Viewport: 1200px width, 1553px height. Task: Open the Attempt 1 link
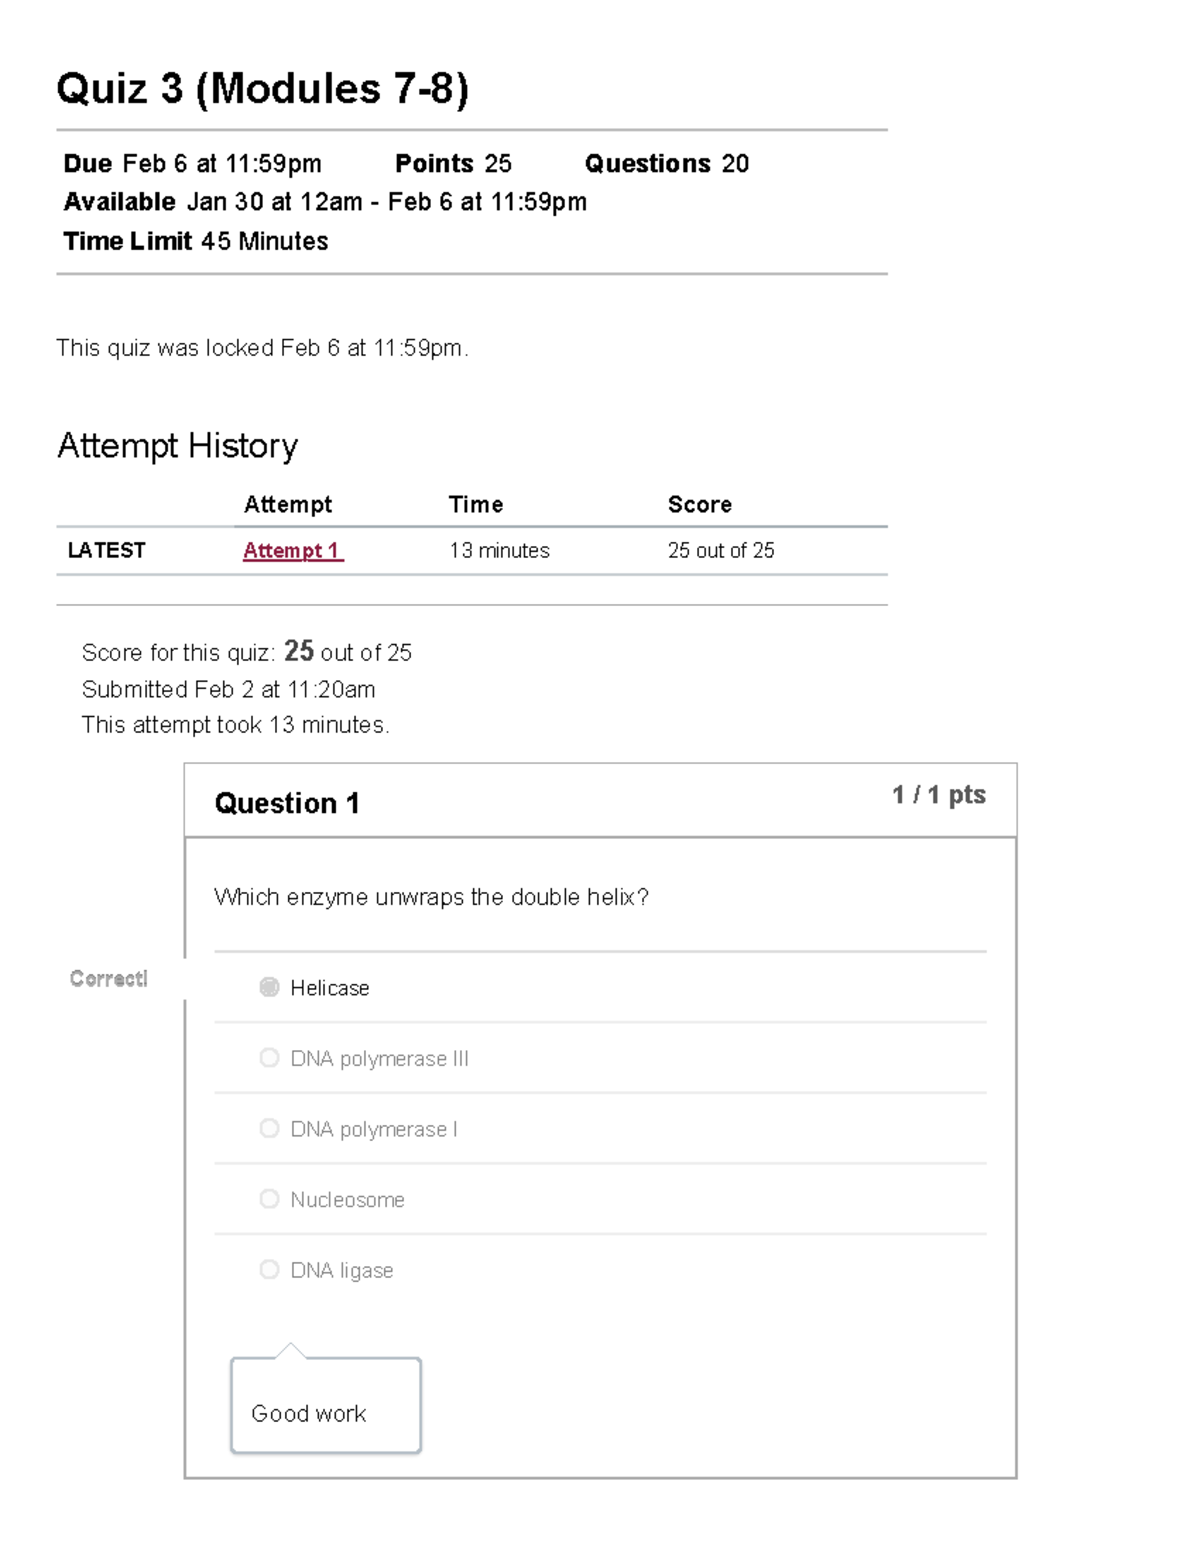pyautogui.click(x=292, y=551)
